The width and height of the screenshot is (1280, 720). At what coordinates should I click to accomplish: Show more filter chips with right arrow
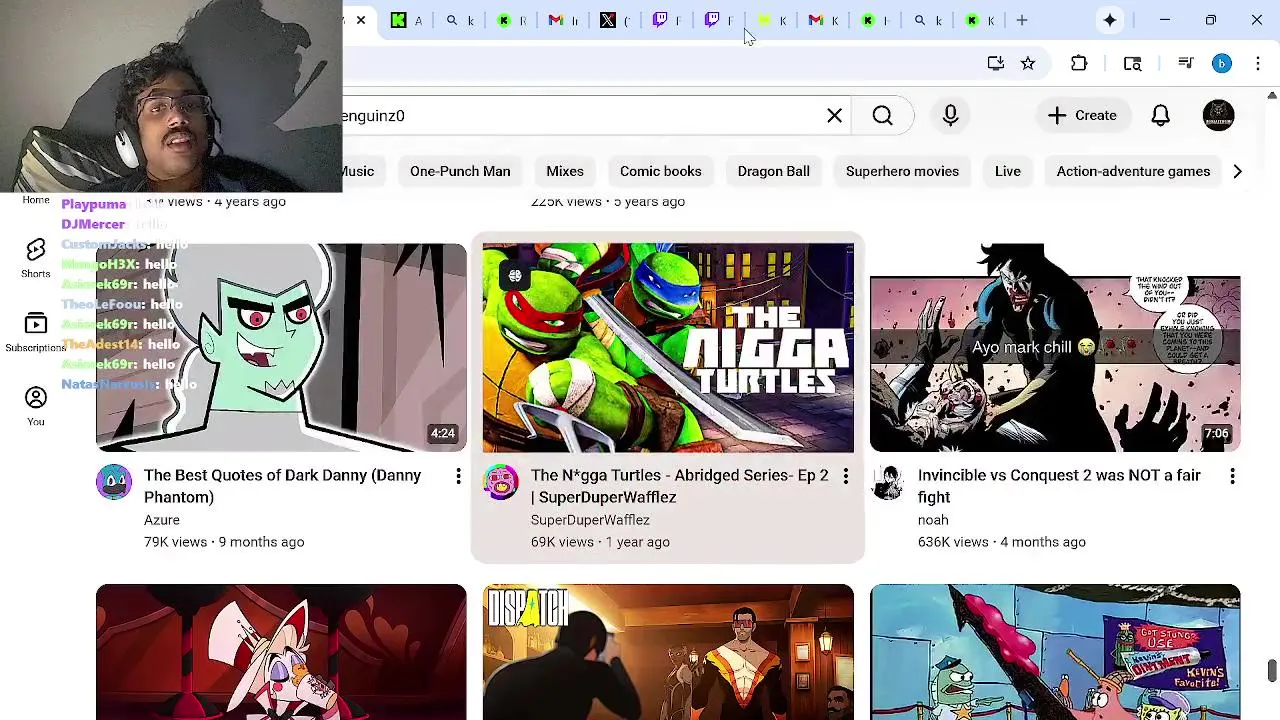pos(1237,171)
